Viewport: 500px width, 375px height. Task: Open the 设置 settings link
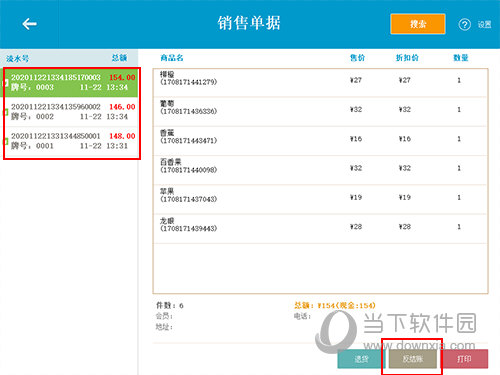click(x=484, y=25)
